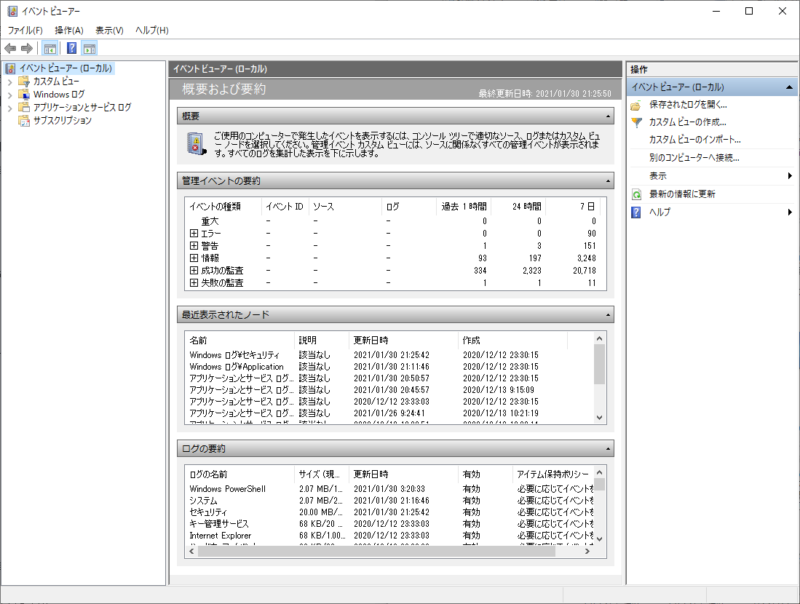Click the 最新の情報に更新 refresh icon
Image resolution: width=800 pixels, height=604 pixels.
click(636, 194)
